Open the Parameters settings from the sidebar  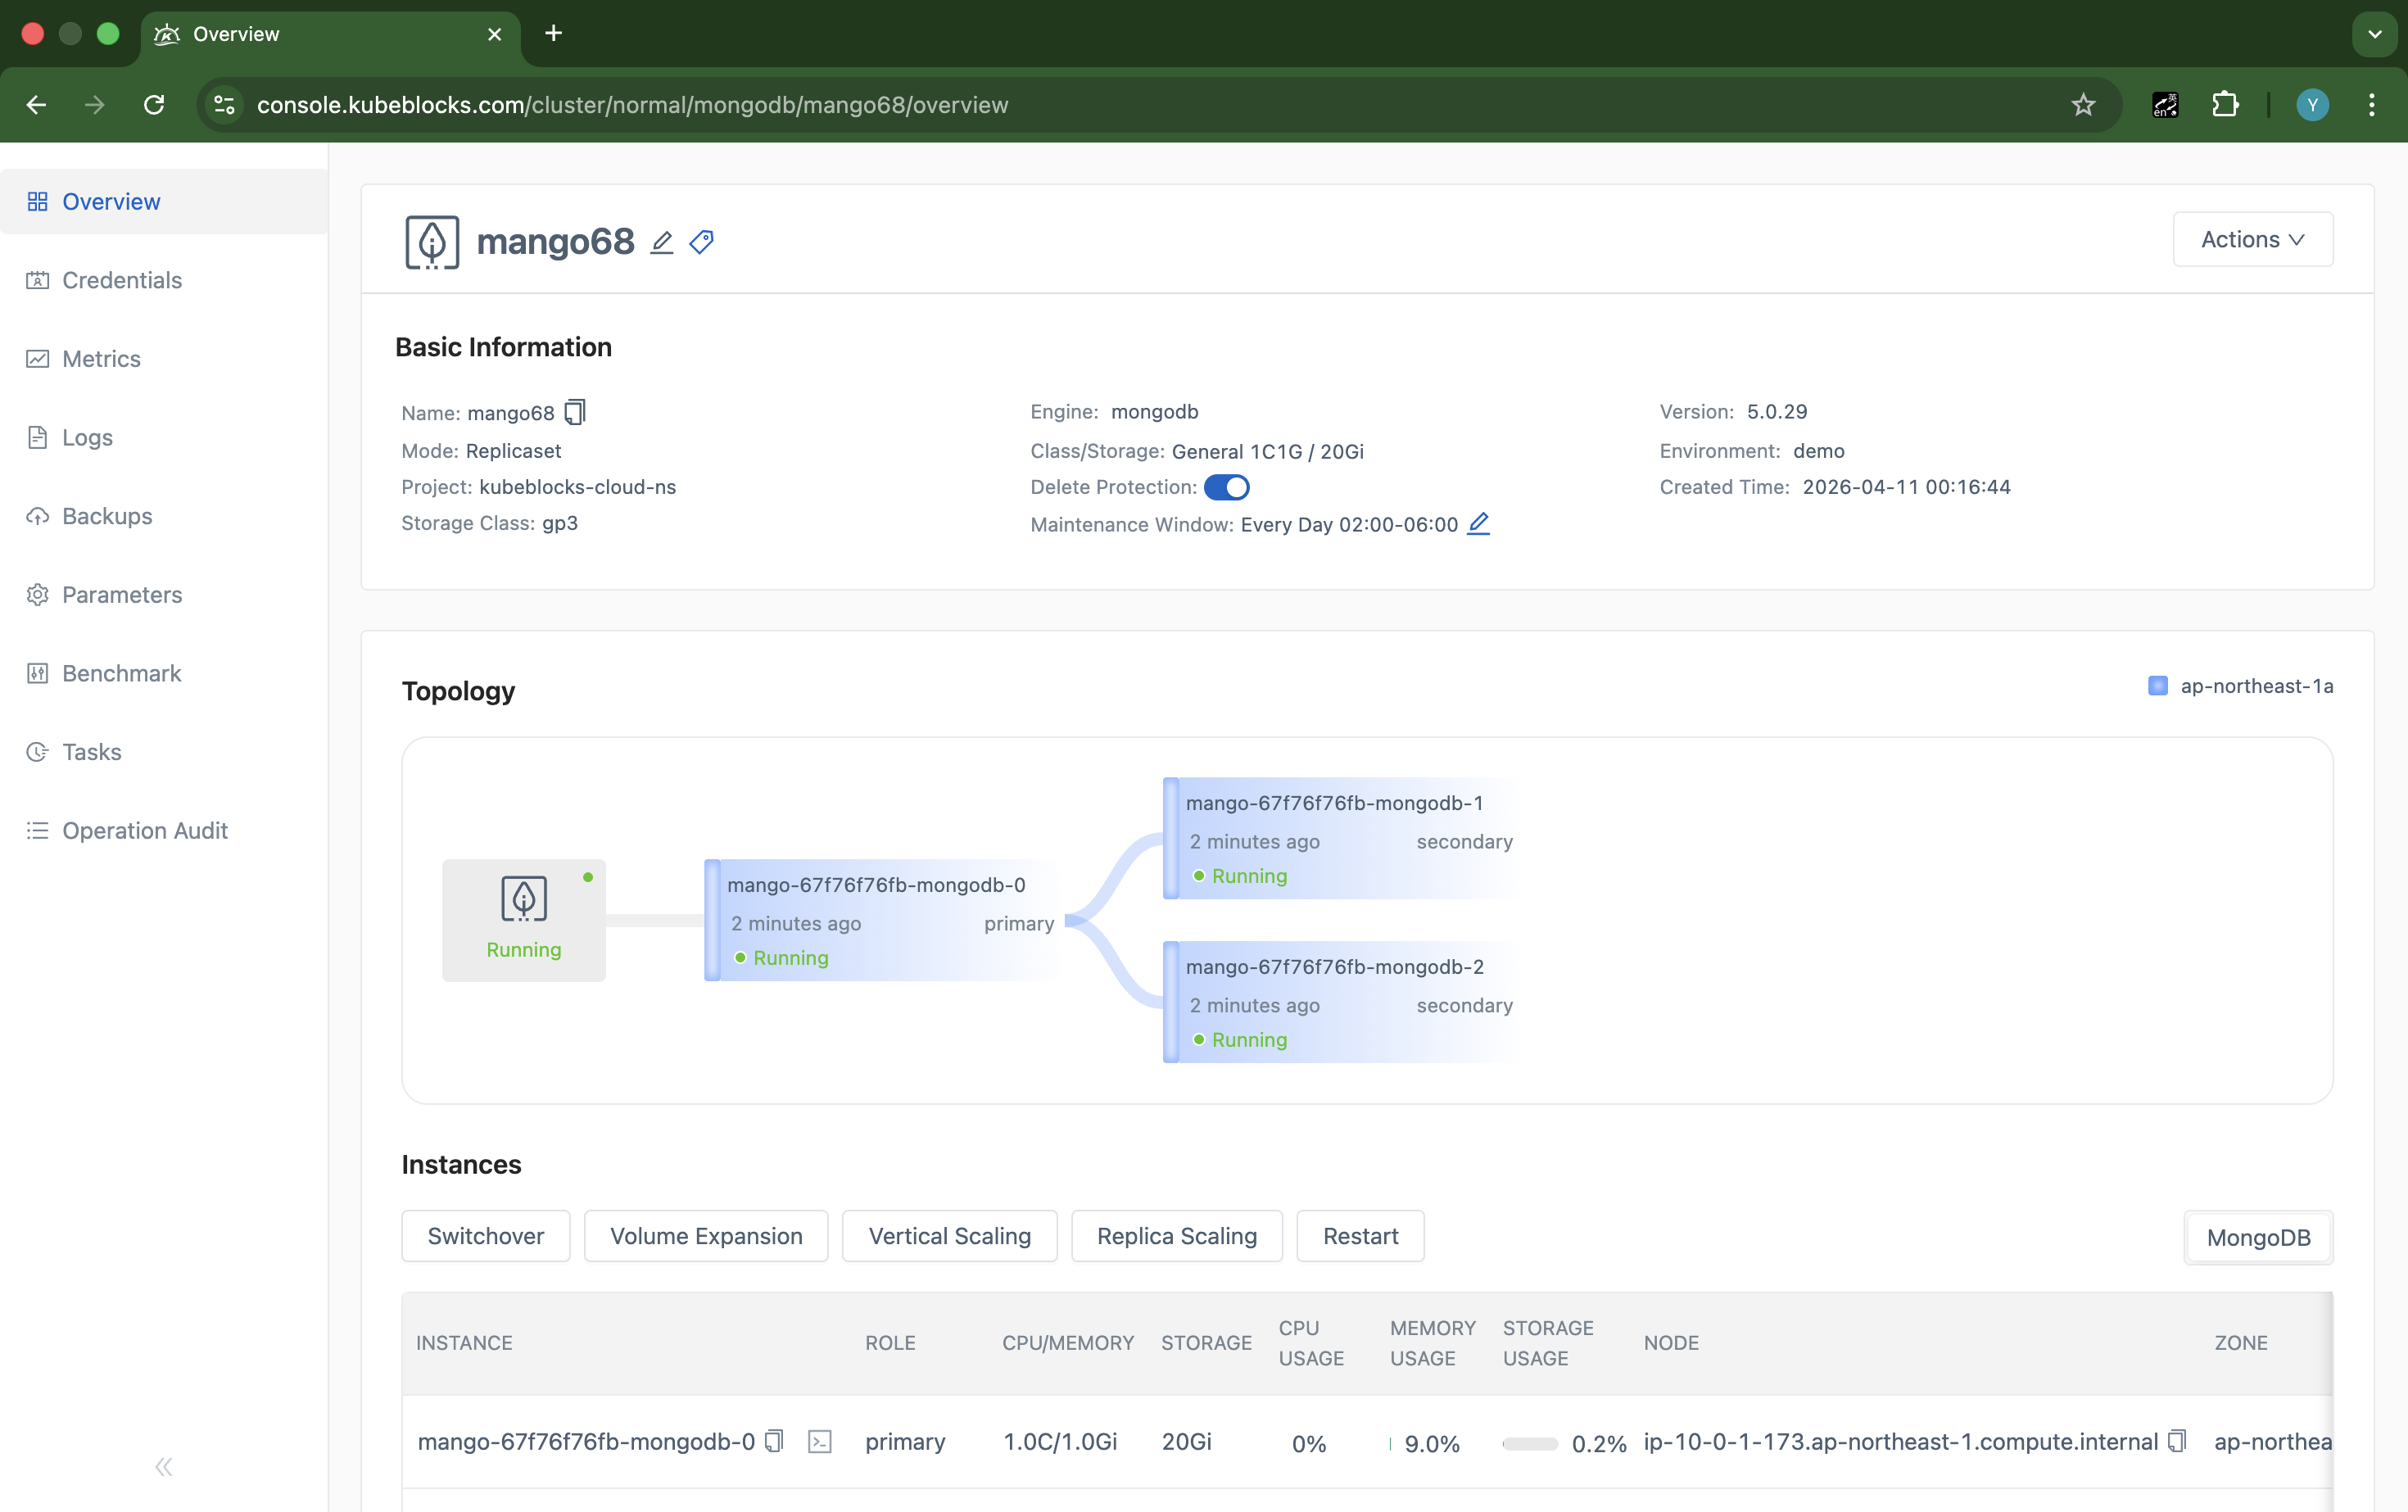(x=121, y=594)
